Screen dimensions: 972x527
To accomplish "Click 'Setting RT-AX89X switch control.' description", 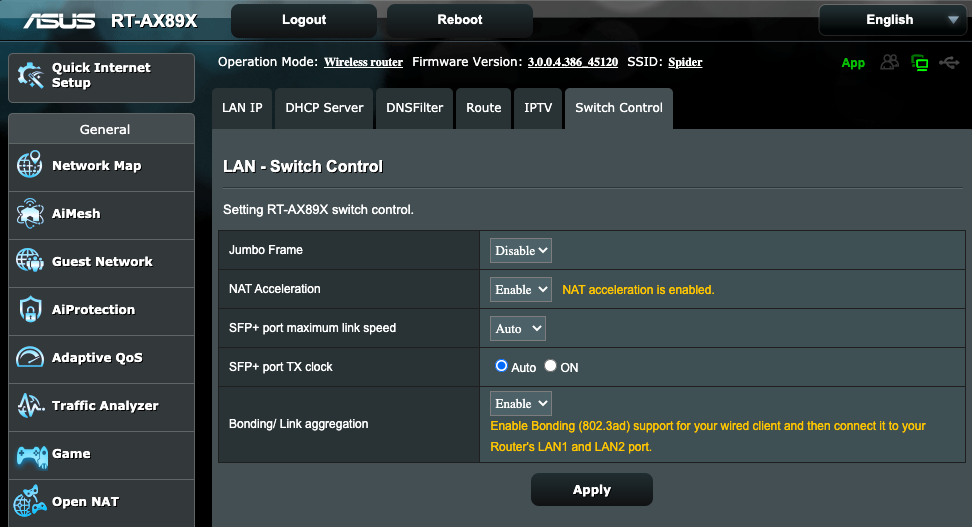I will click(x=319, y=210).
